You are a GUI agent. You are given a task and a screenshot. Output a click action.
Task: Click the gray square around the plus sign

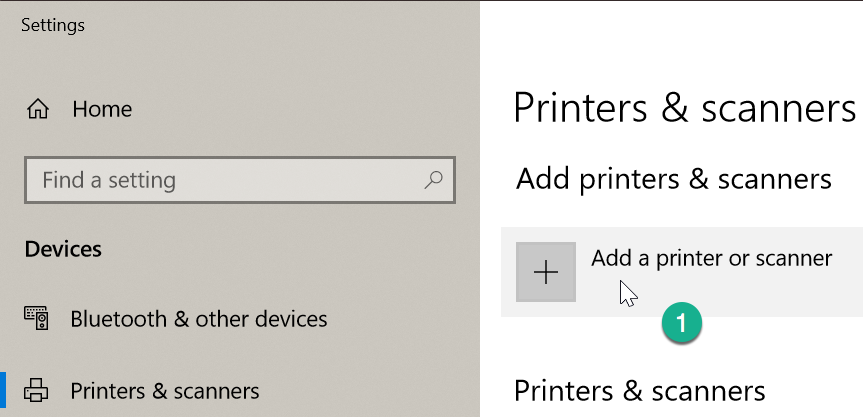point(546,272)
